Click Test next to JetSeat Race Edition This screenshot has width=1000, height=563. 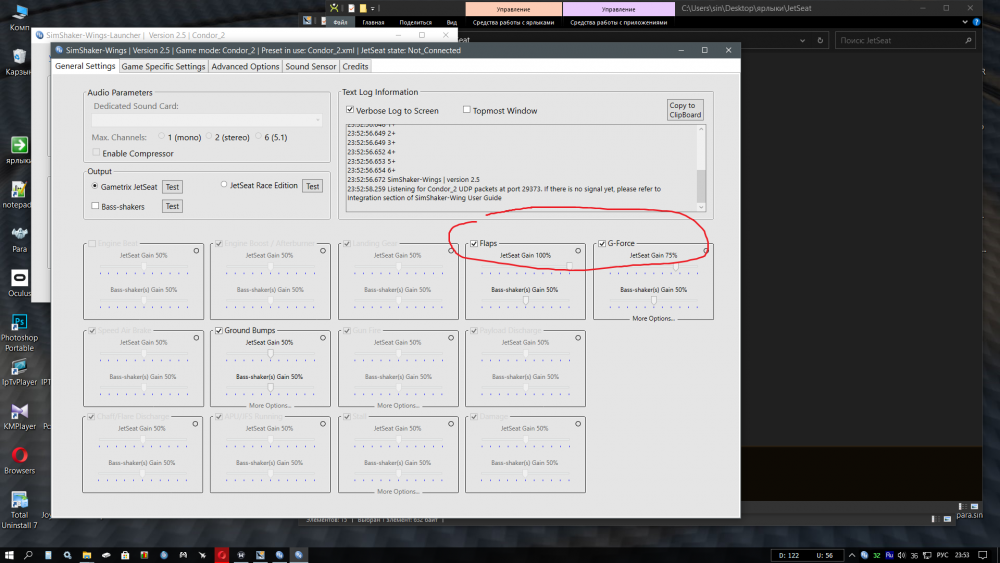(x=312, y=186)
